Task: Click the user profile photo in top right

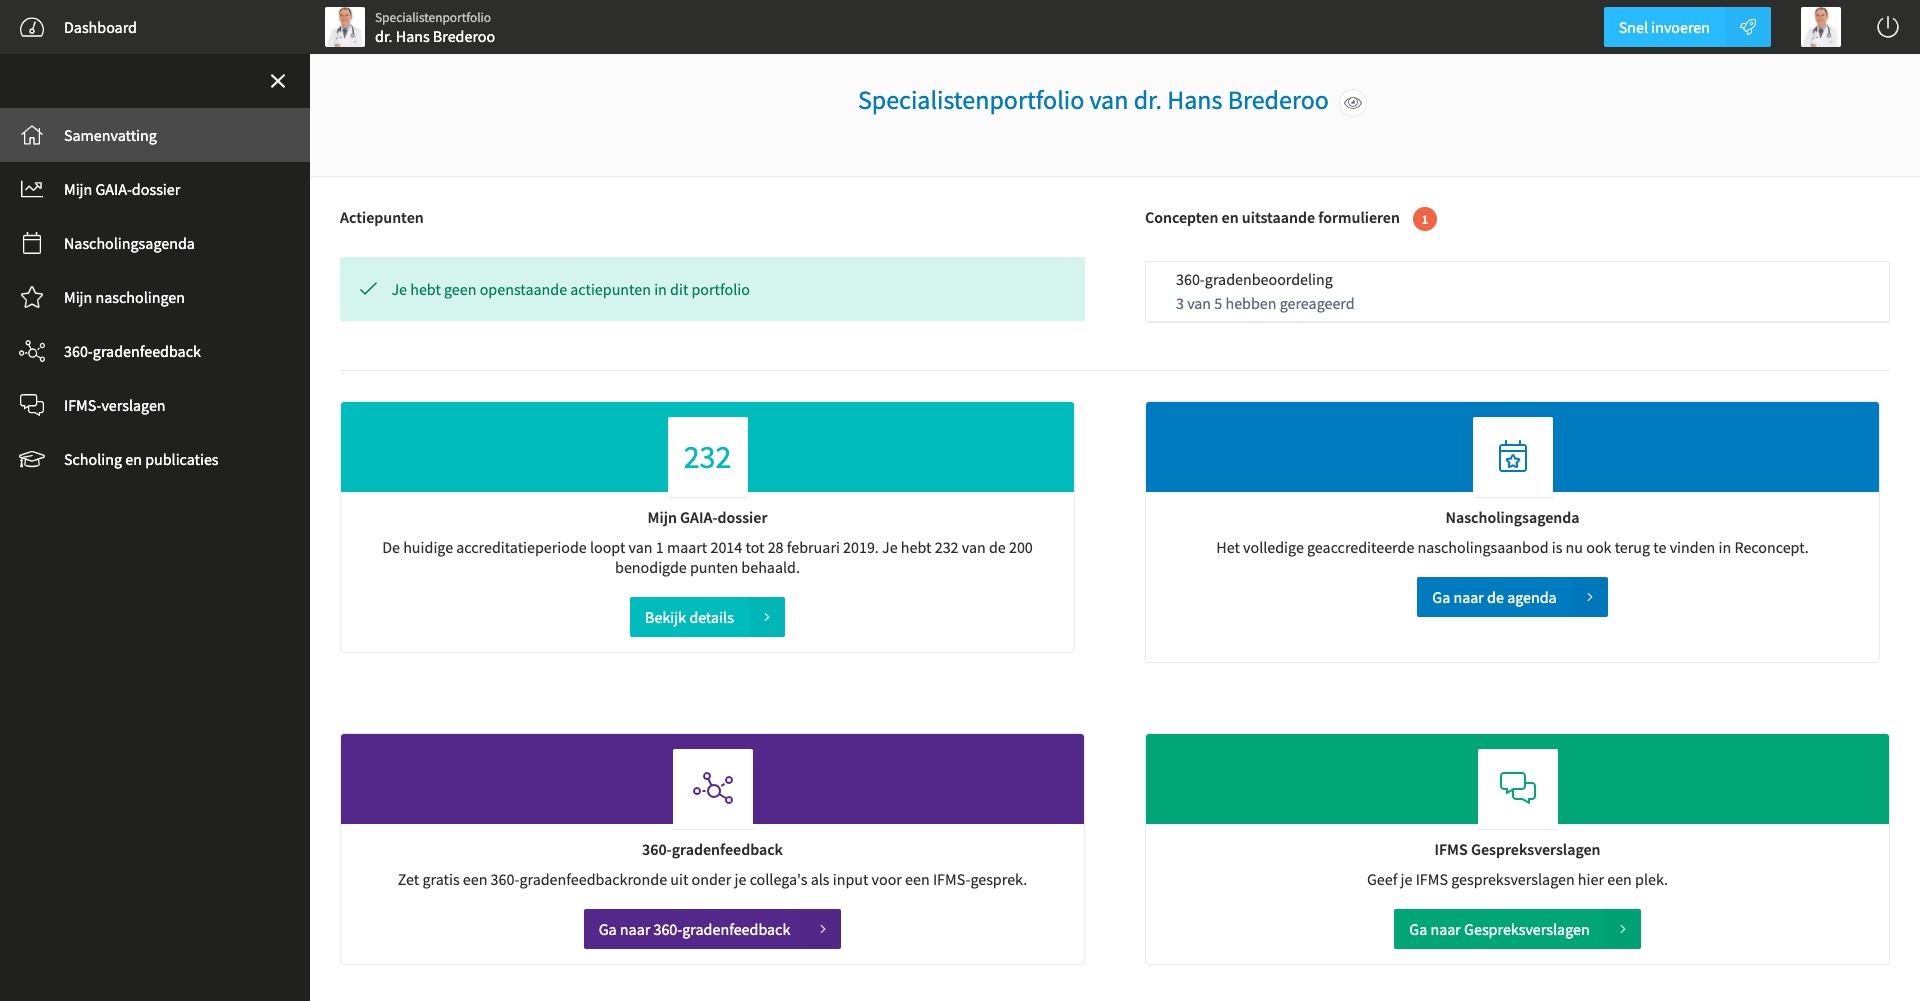Action: click(x=1821, y=27)
